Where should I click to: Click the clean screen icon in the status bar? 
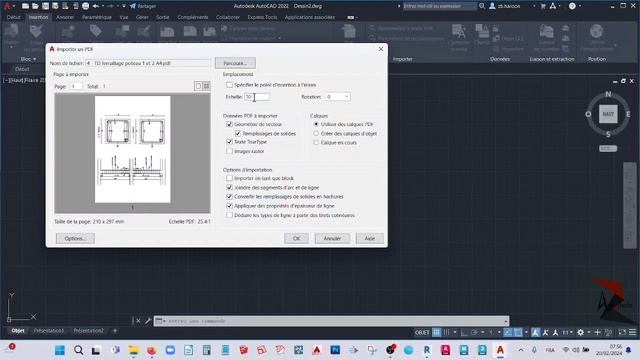click(622, 332)
